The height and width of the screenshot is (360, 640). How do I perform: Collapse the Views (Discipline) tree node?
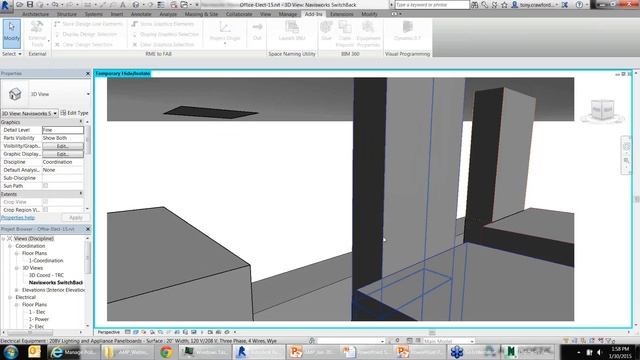[3, 238]
